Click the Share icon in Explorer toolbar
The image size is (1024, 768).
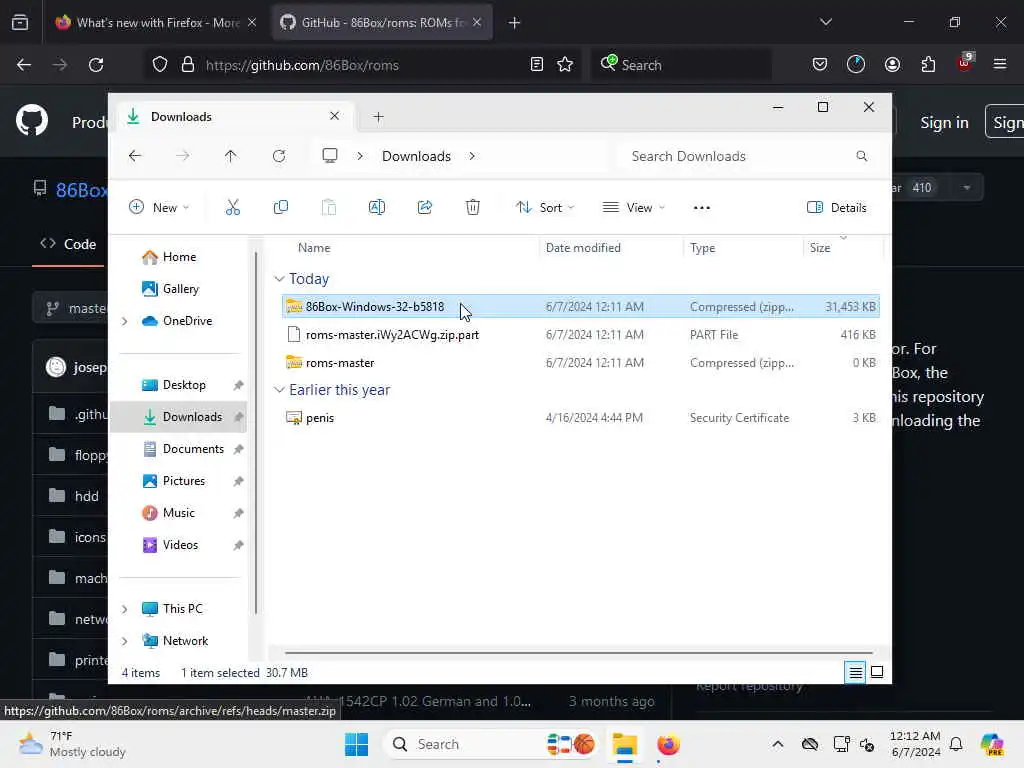click(x=424, y=208)
